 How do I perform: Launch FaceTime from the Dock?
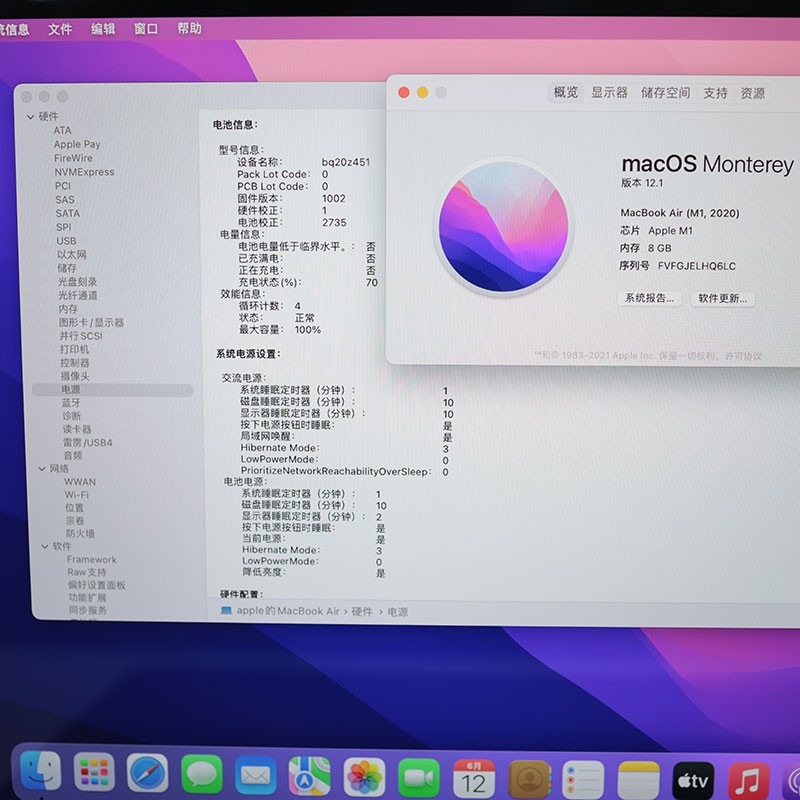pos(417,775)
